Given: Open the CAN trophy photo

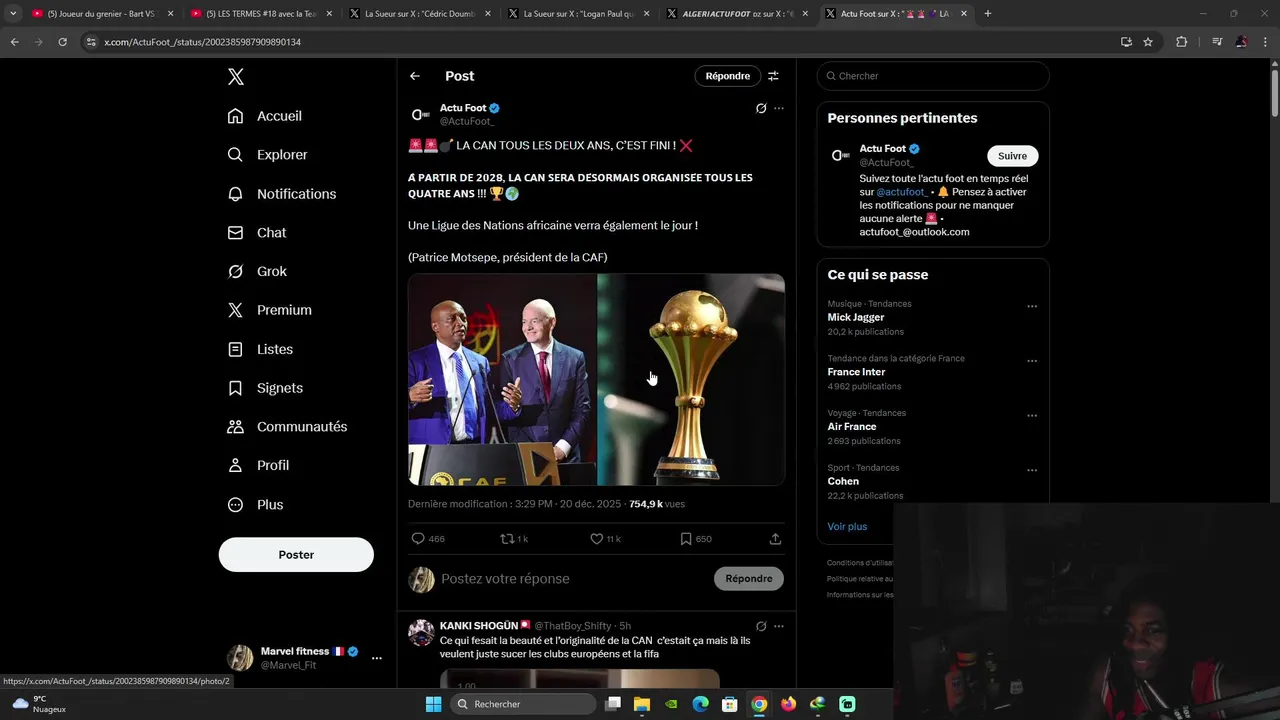Looking at the screenshot, I should (x=691, y=380).
